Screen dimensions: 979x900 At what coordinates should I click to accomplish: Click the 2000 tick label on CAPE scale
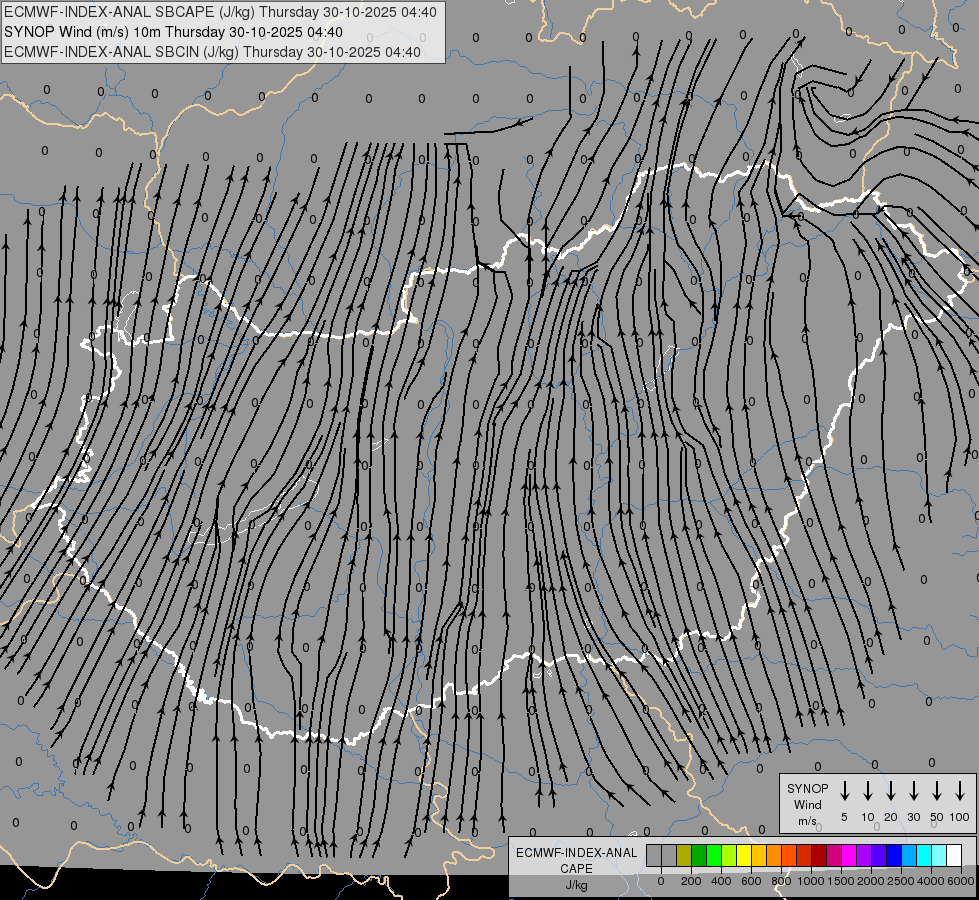870,881
